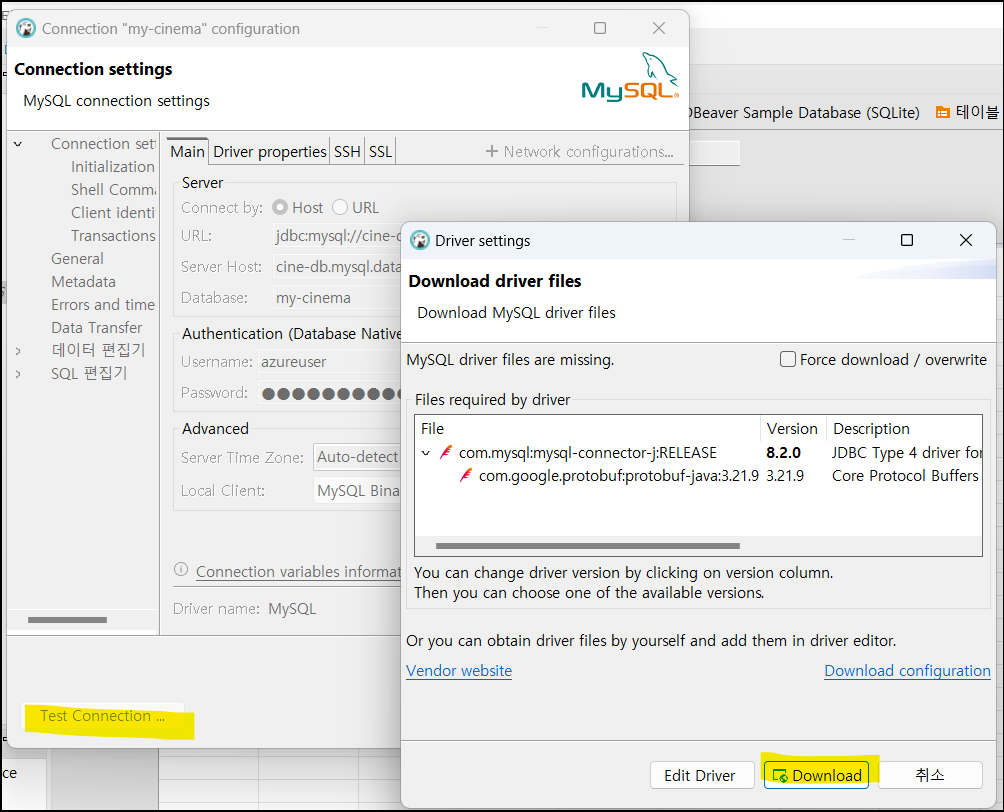1004x812 pixels.
Task: Click the Description column header
Action: pos(904,428)
